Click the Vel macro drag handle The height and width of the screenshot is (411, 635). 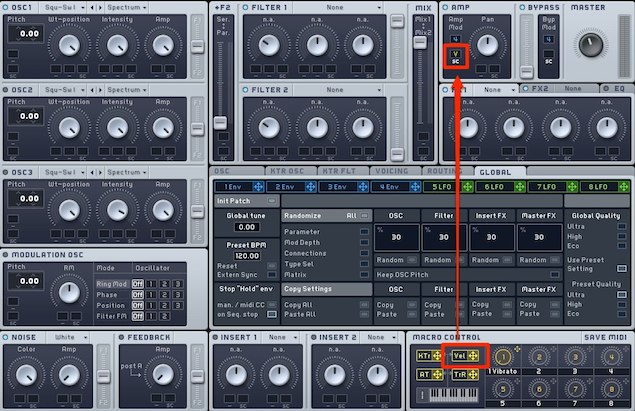tap(473, 356)
